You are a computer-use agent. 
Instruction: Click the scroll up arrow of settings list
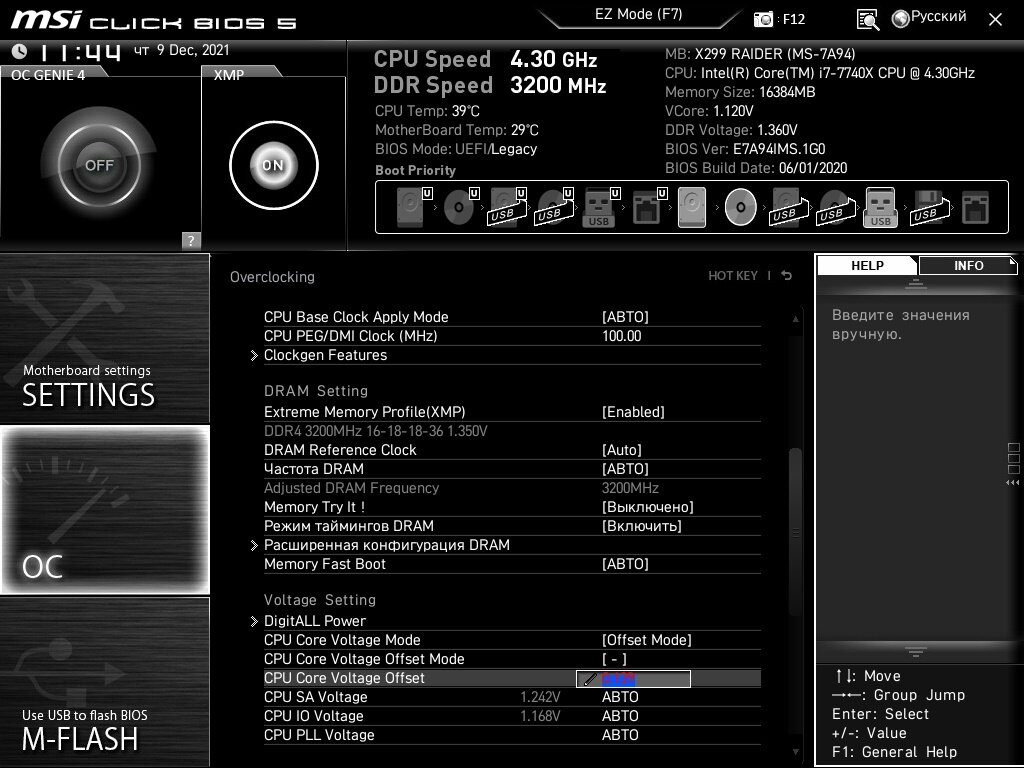795,319
